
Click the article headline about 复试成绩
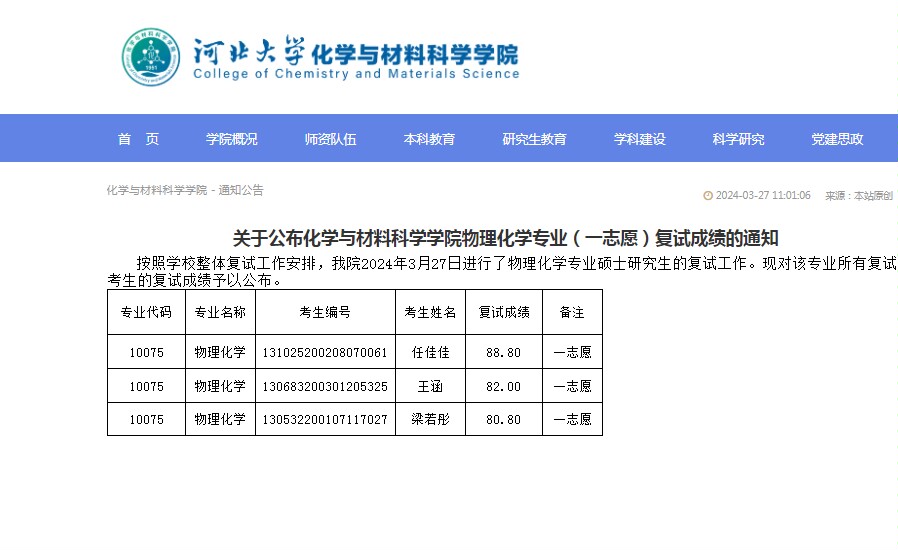coord(505,238)
